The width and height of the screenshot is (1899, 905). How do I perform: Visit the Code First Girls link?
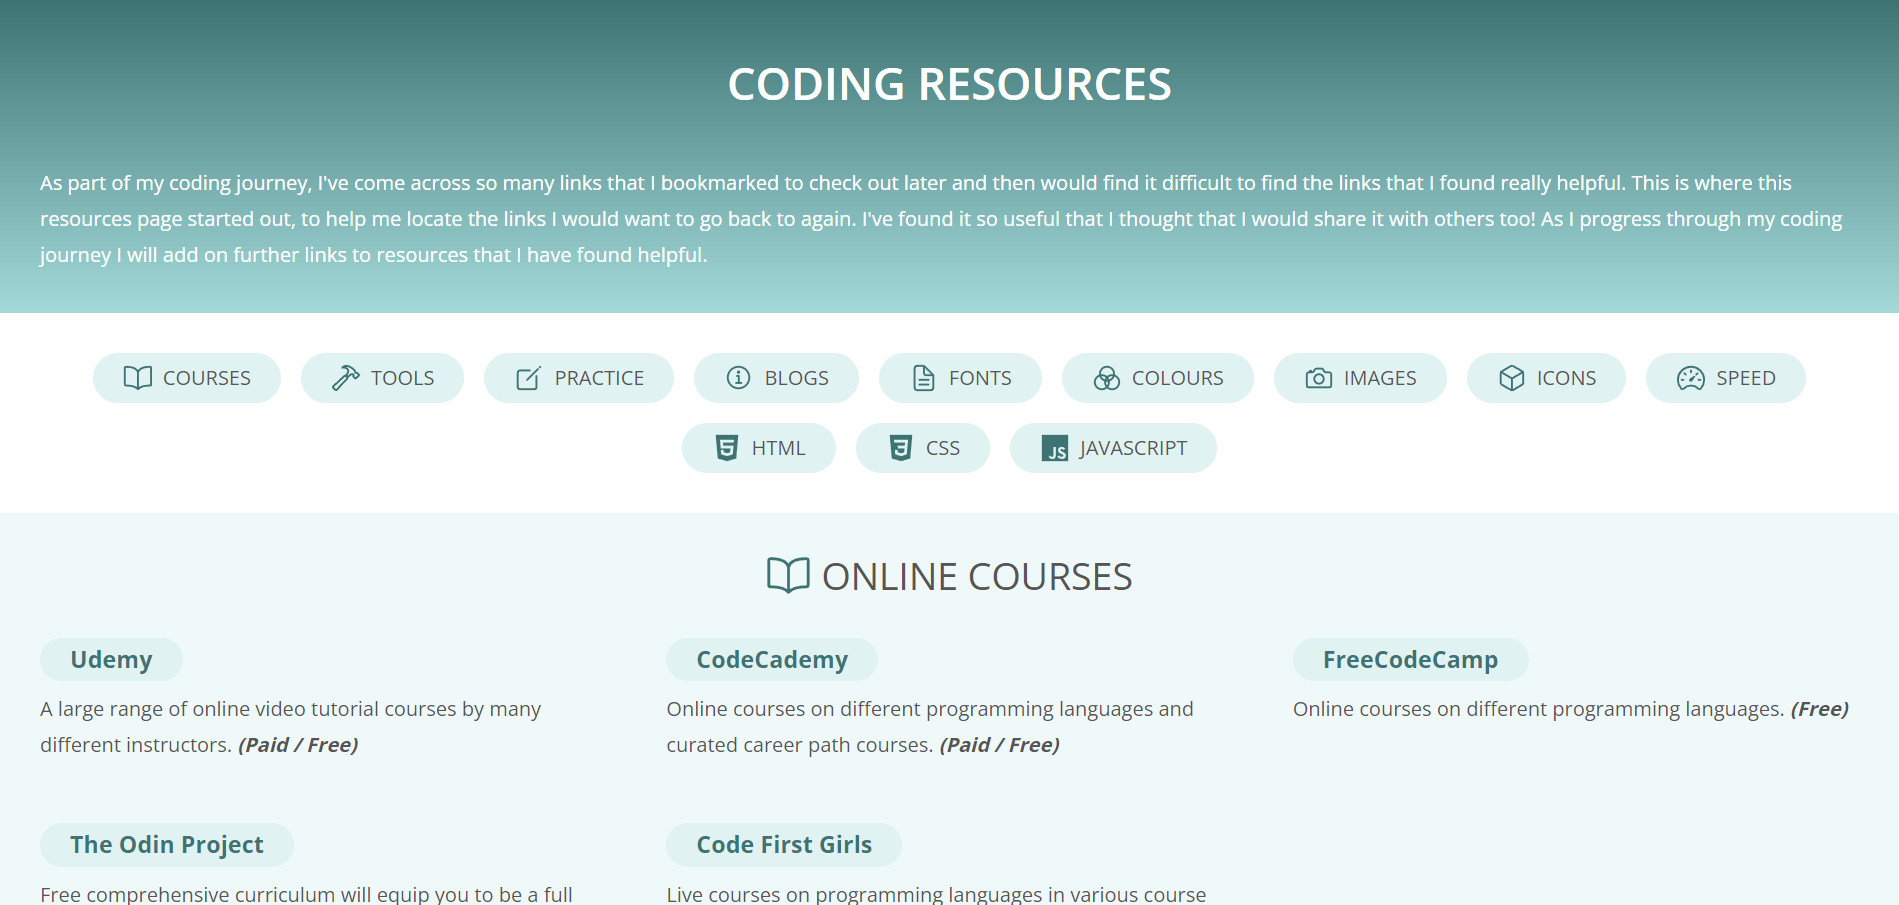pyautogui.click(x=784, y=845)
